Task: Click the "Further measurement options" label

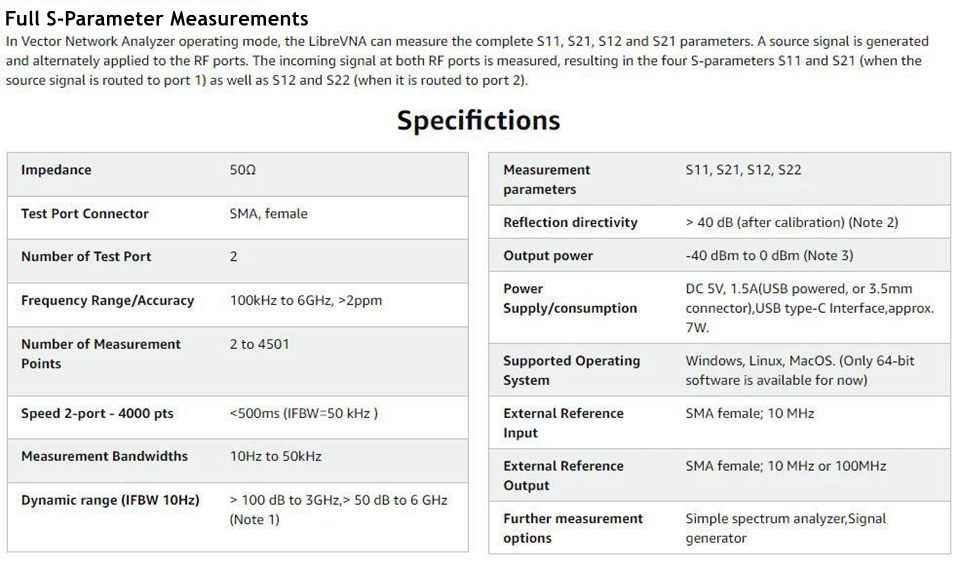Action: [573, 528]
